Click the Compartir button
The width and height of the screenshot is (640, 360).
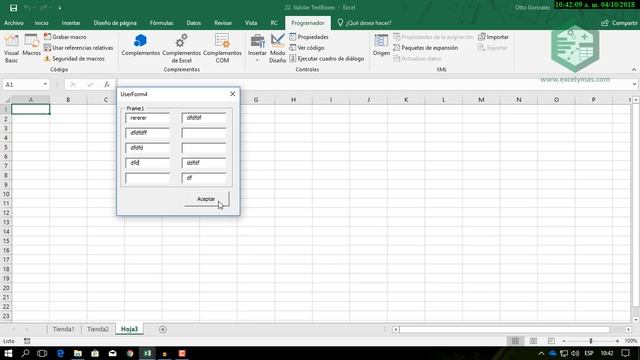click(x=619, y=23)
